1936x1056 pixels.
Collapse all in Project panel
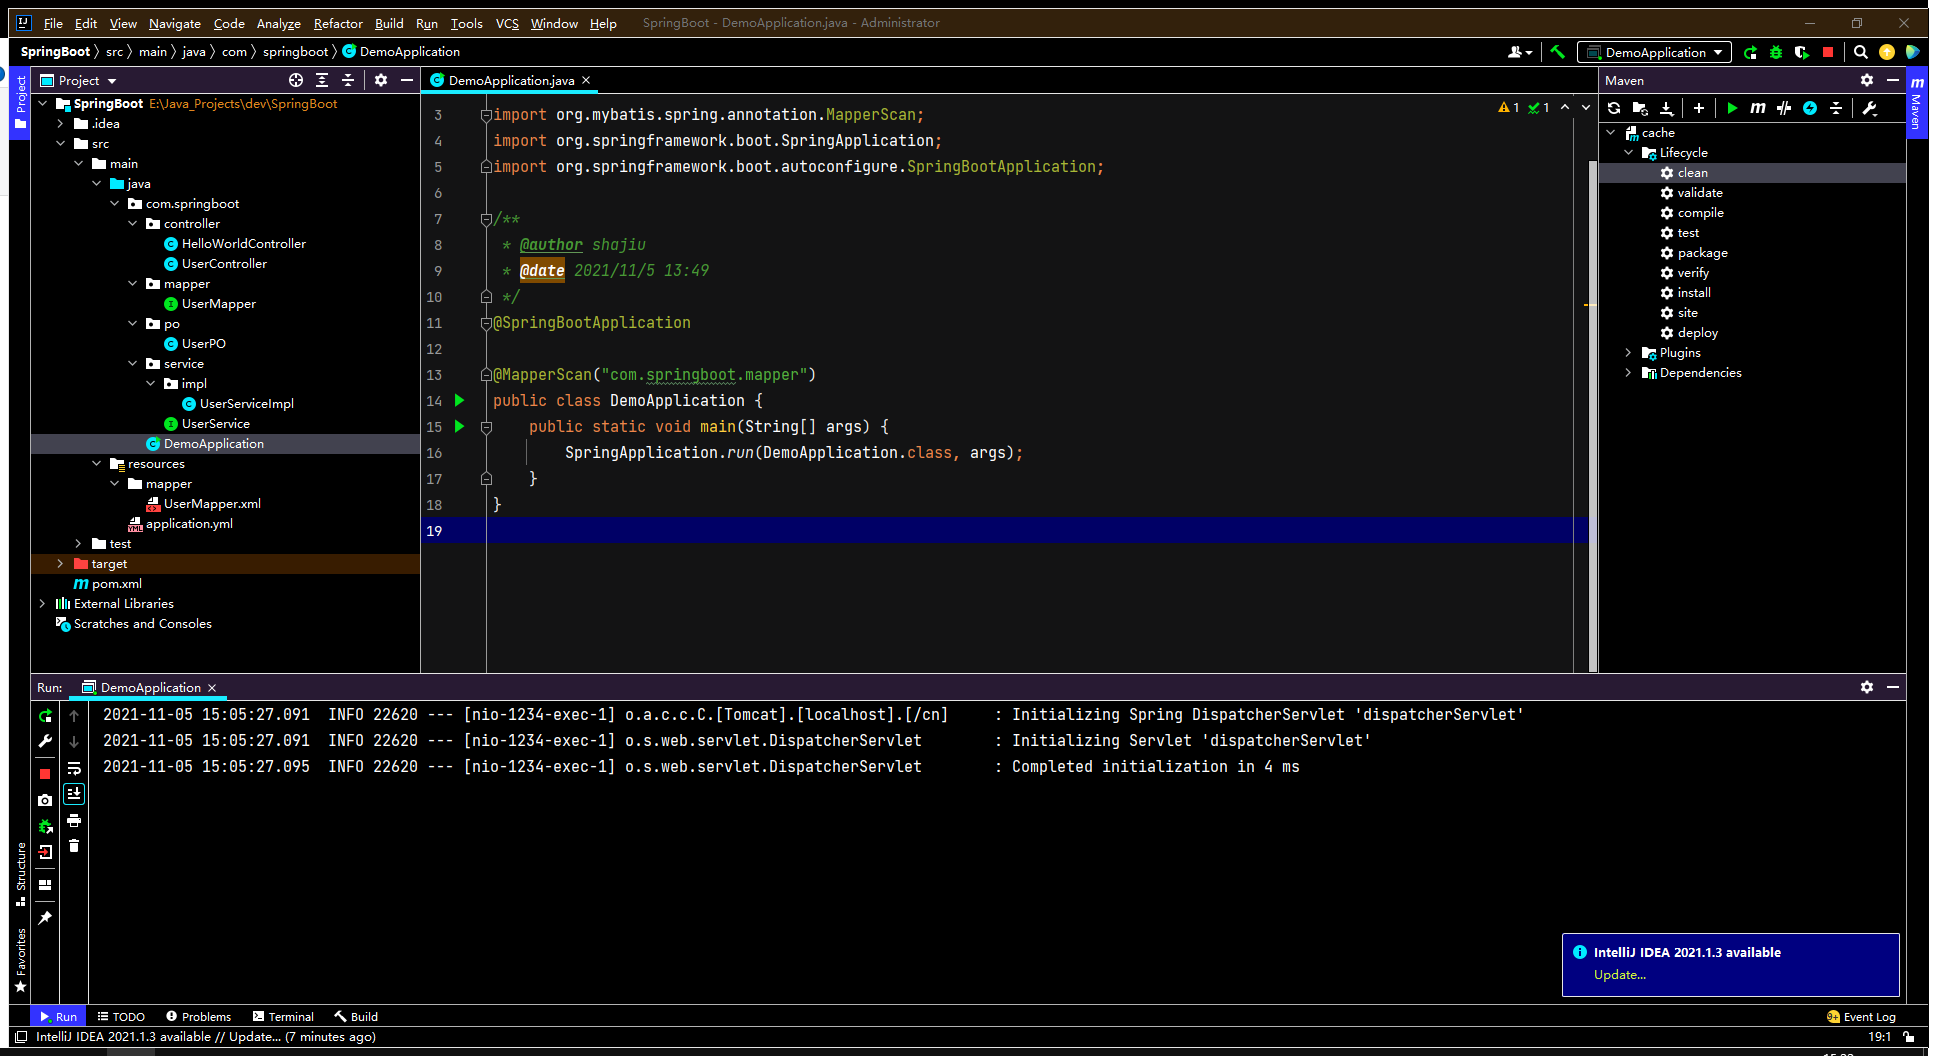[x=348, y=80]
